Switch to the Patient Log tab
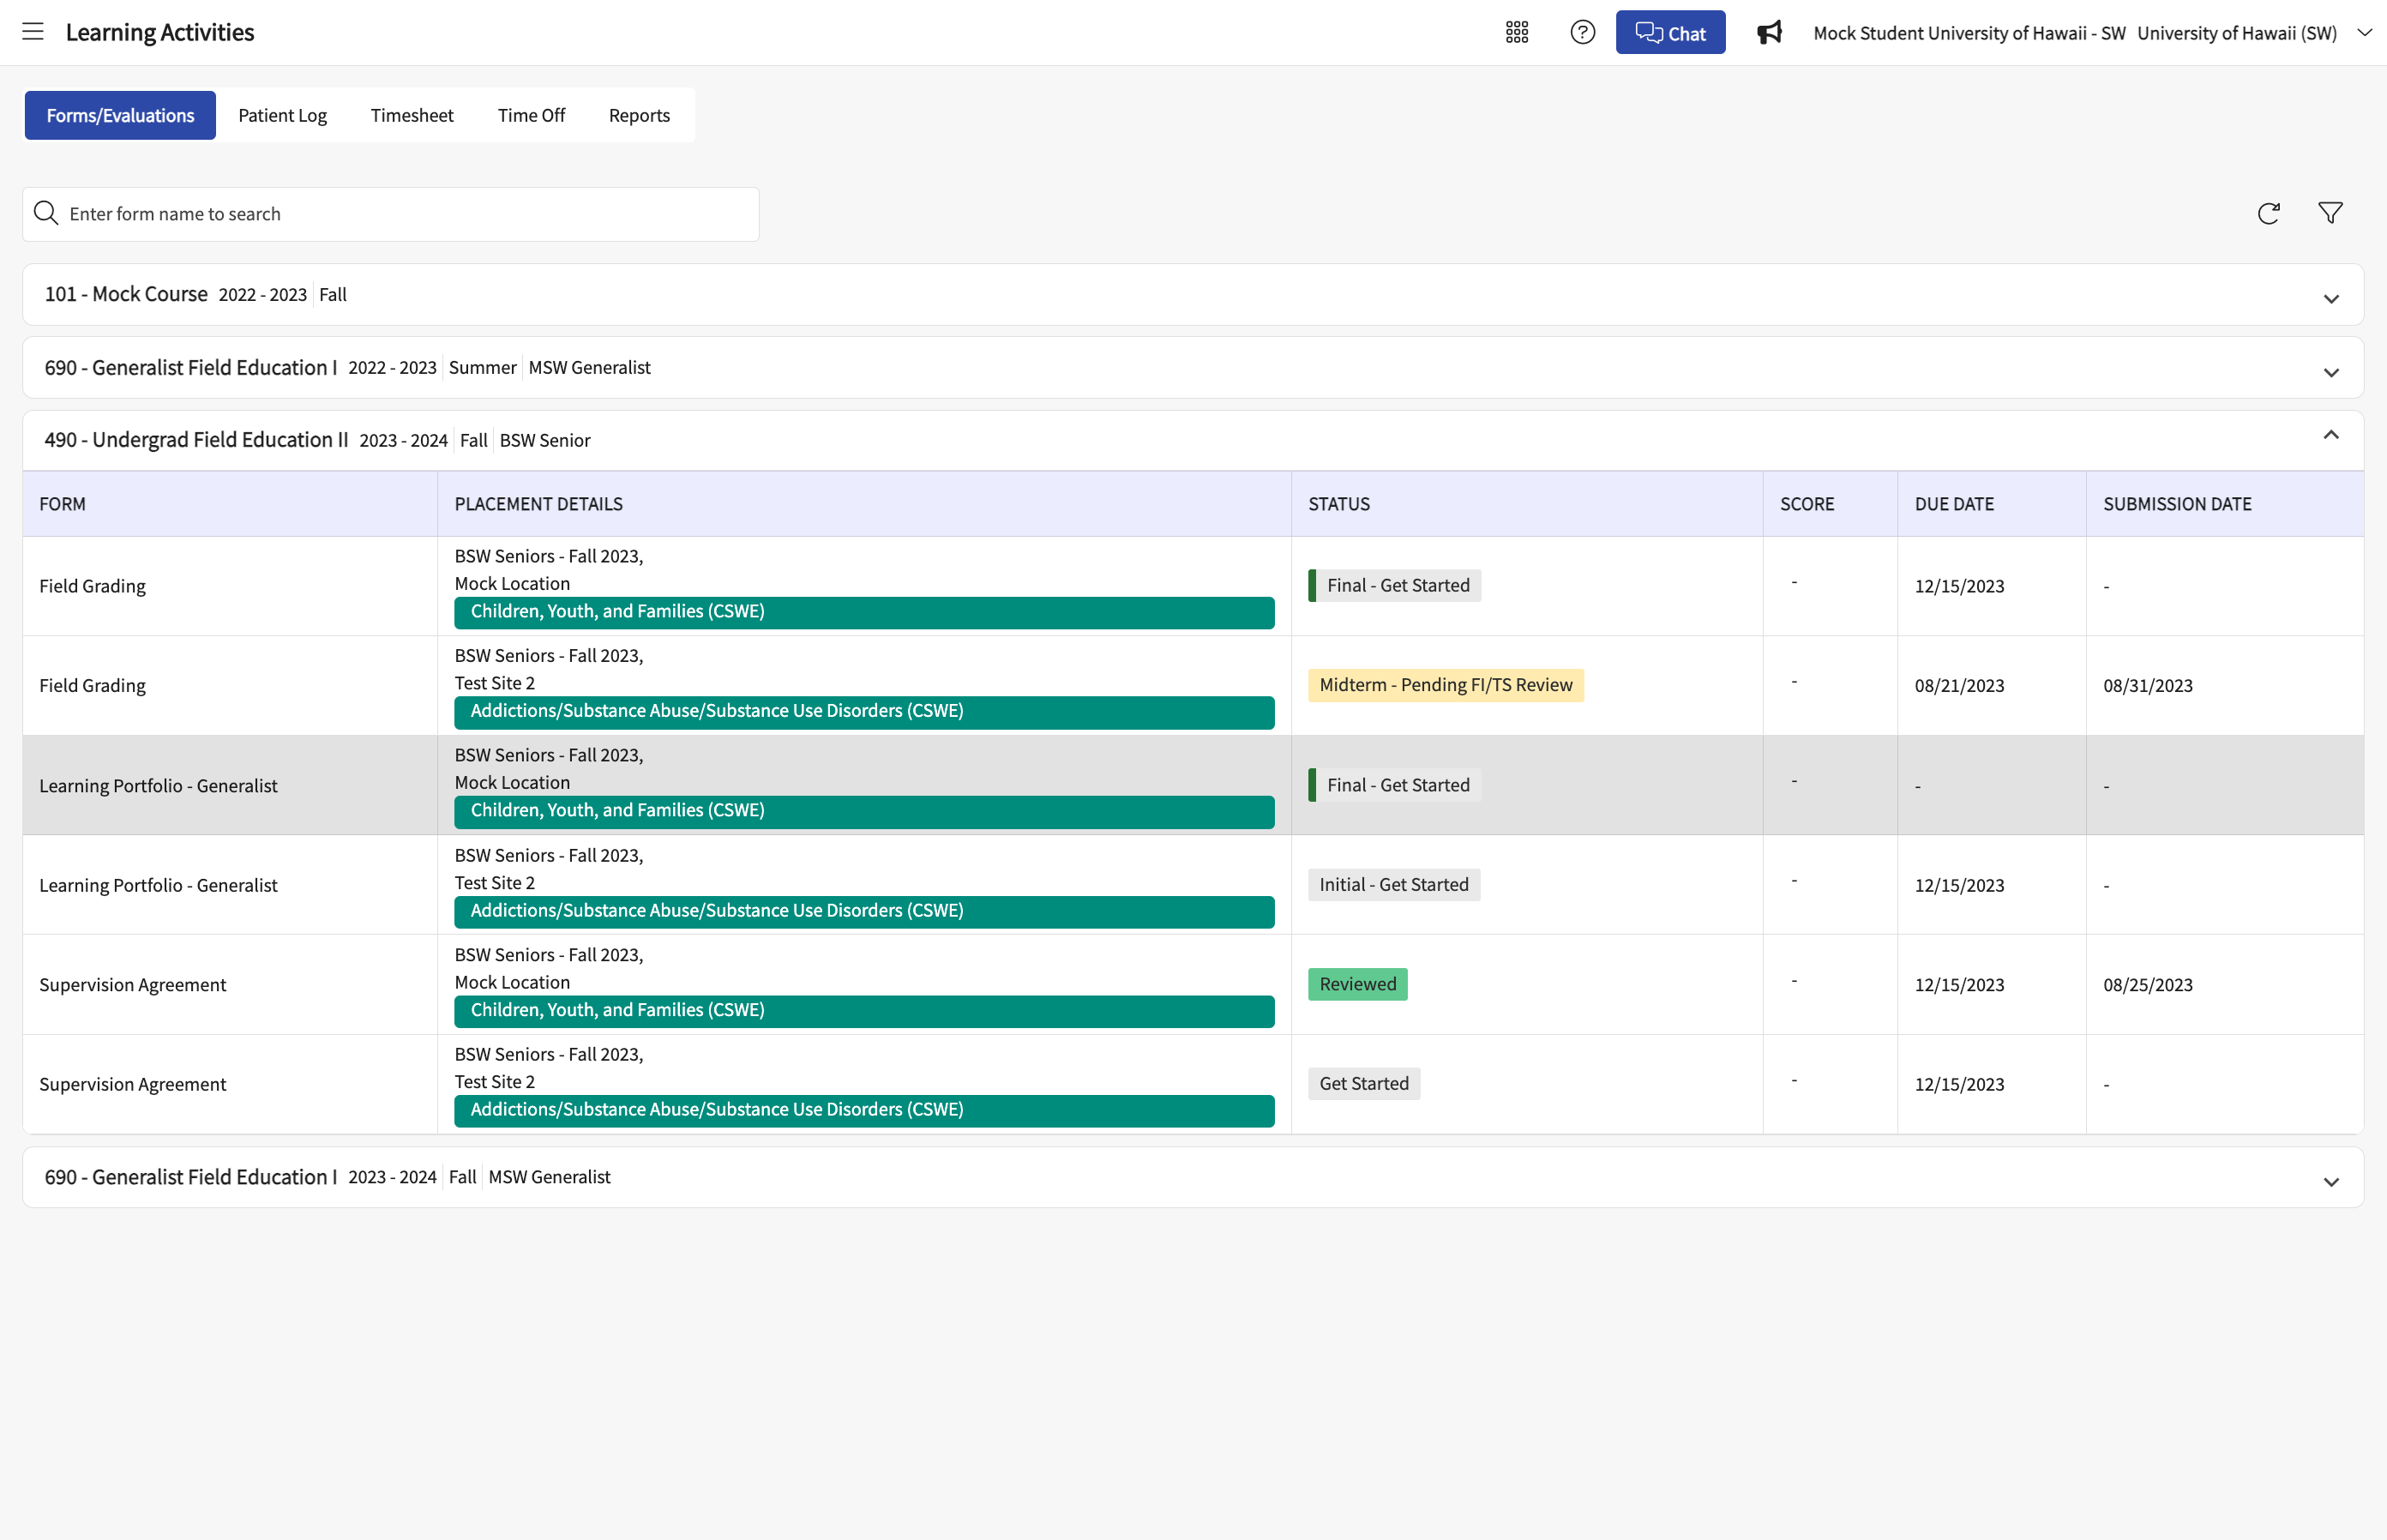Screen dimensions: 2387x1540 point(282,116)
